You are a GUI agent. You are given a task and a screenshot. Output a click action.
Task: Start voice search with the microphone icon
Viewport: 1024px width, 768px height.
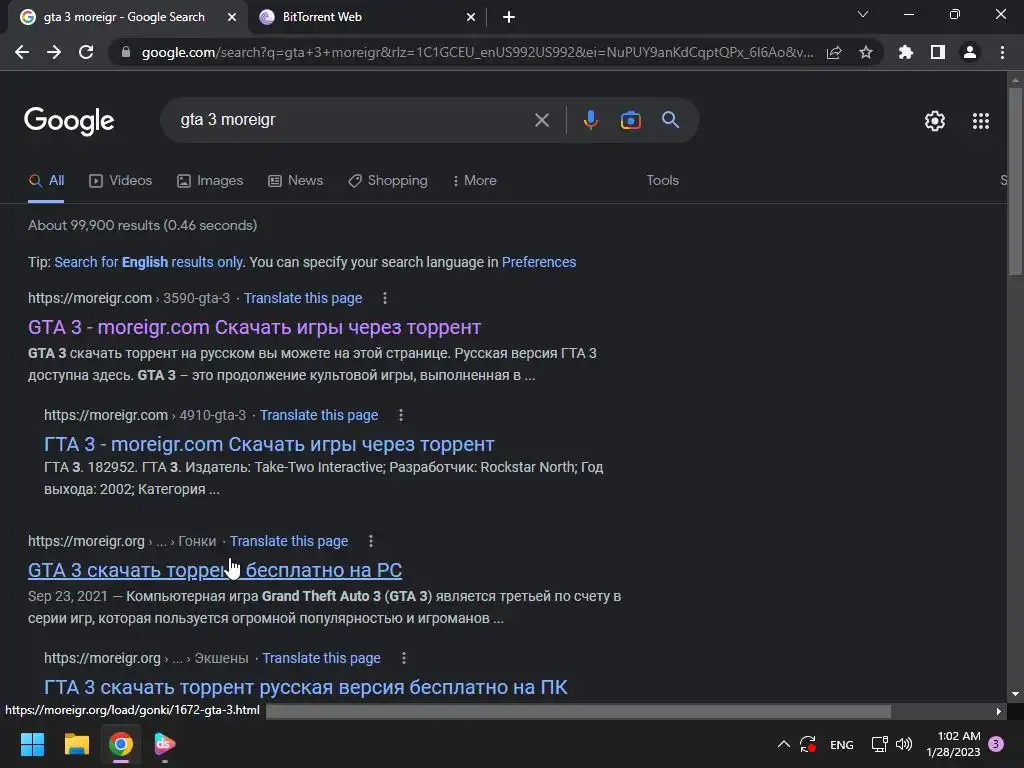(590, 120)
